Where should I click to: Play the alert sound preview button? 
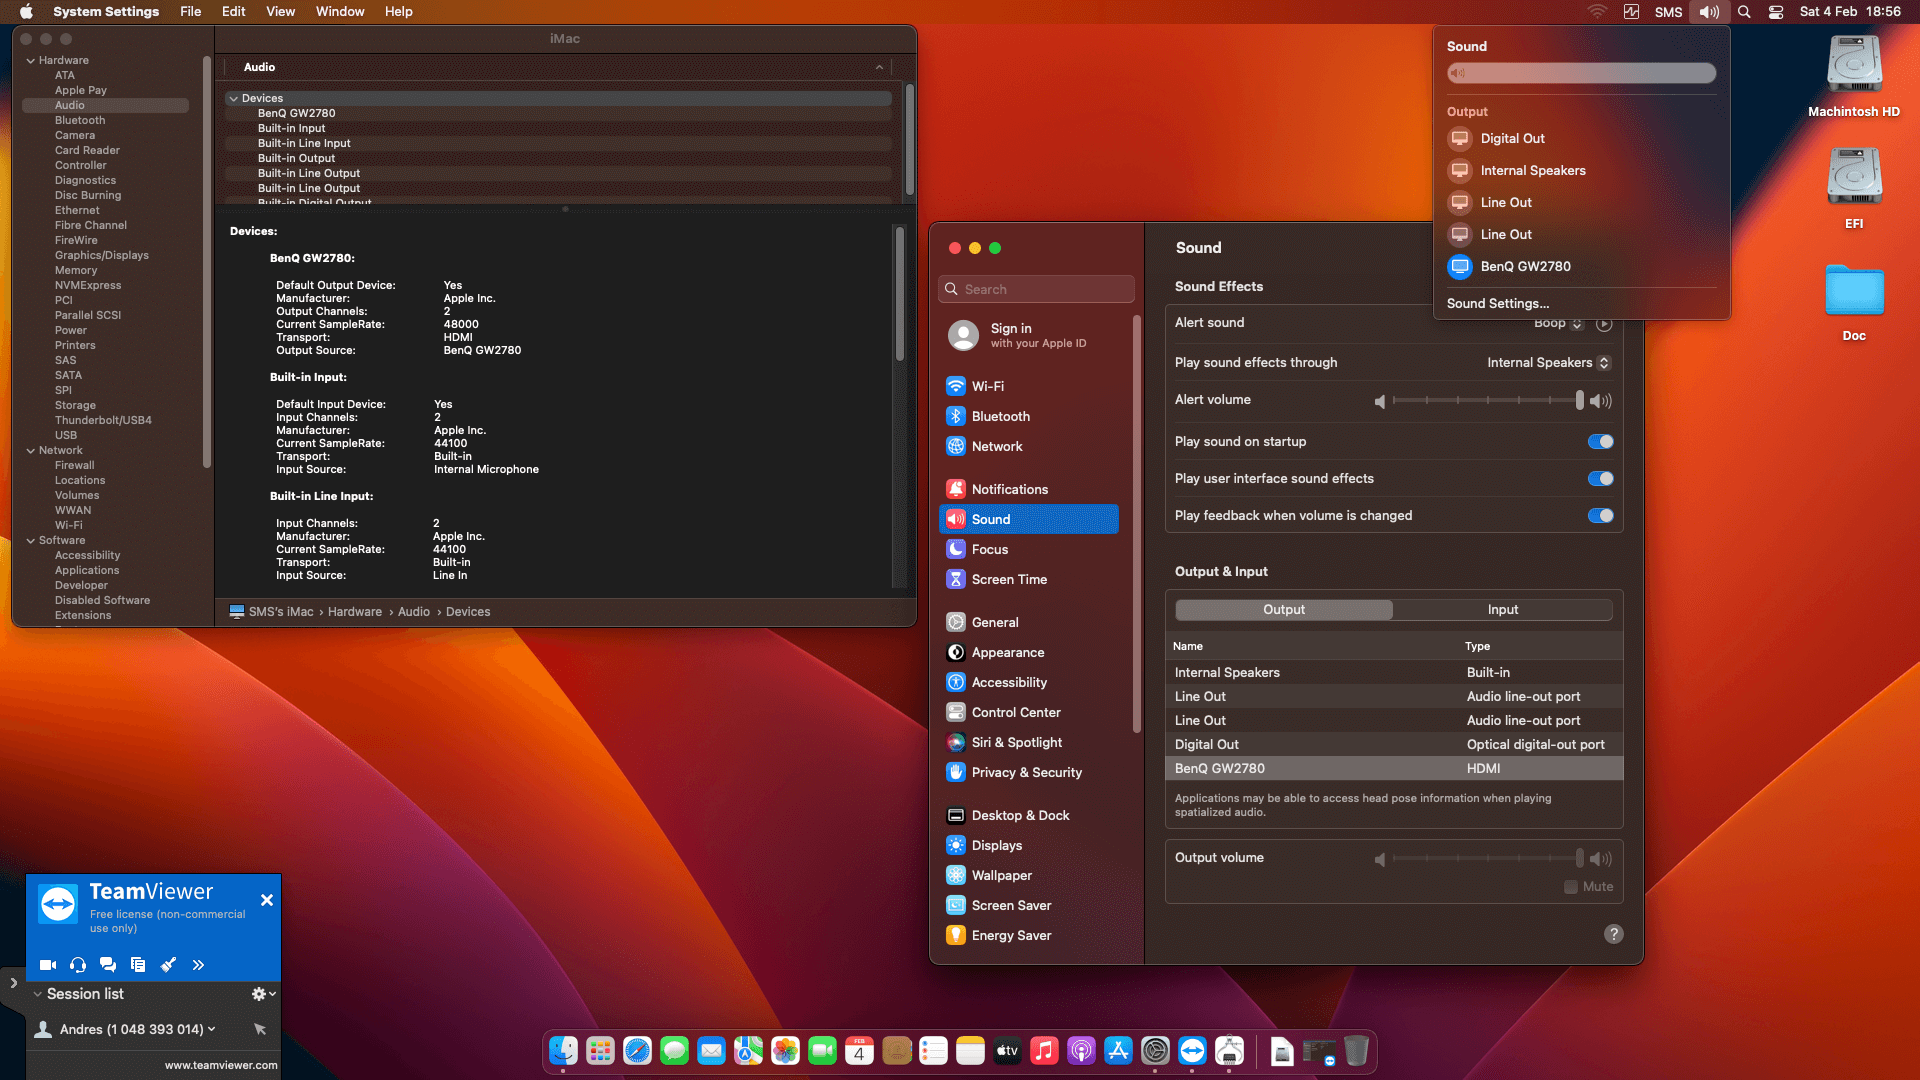(1604, 324)
